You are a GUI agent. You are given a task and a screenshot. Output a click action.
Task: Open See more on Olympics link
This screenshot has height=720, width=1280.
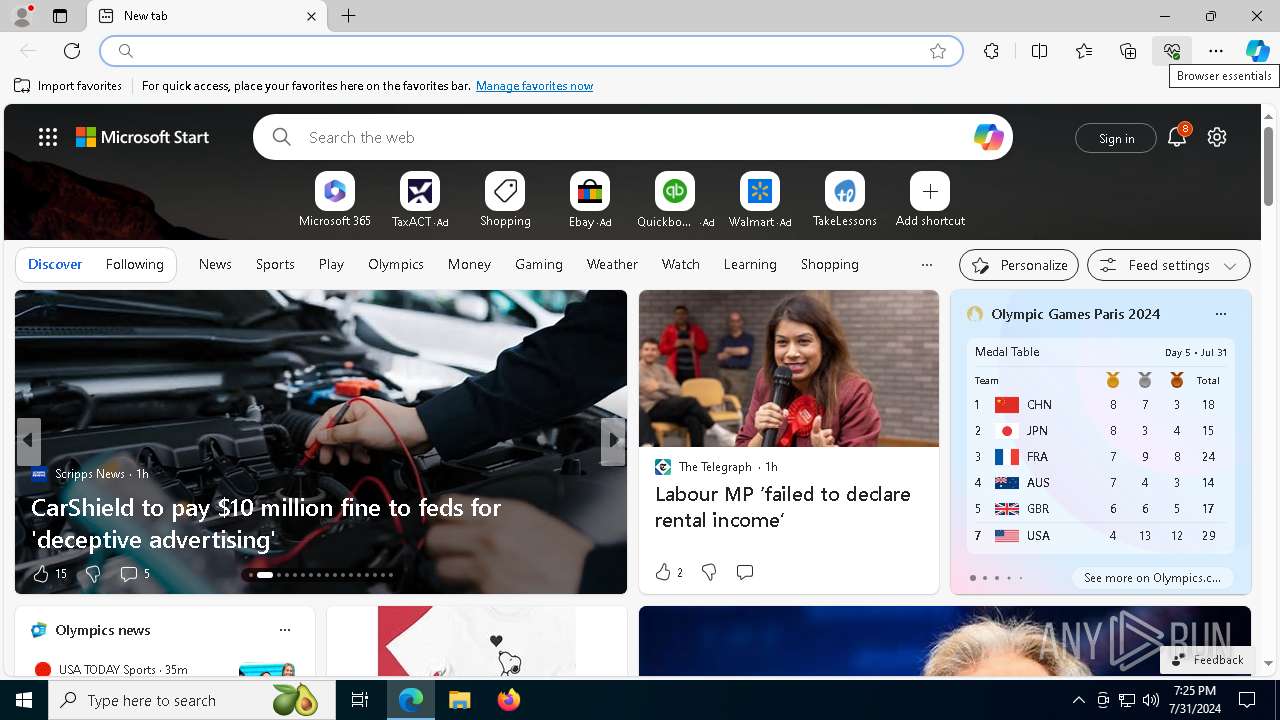[1152, 578]
